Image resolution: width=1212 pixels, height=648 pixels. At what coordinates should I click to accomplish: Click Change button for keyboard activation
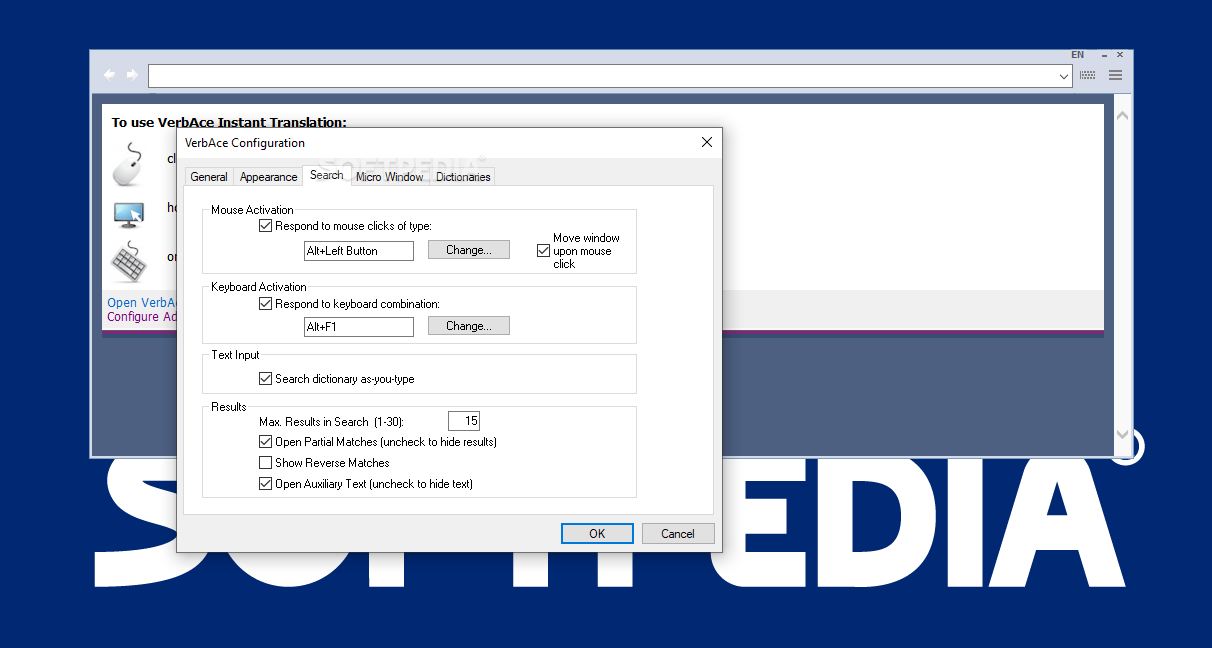(x=469, y=326)
